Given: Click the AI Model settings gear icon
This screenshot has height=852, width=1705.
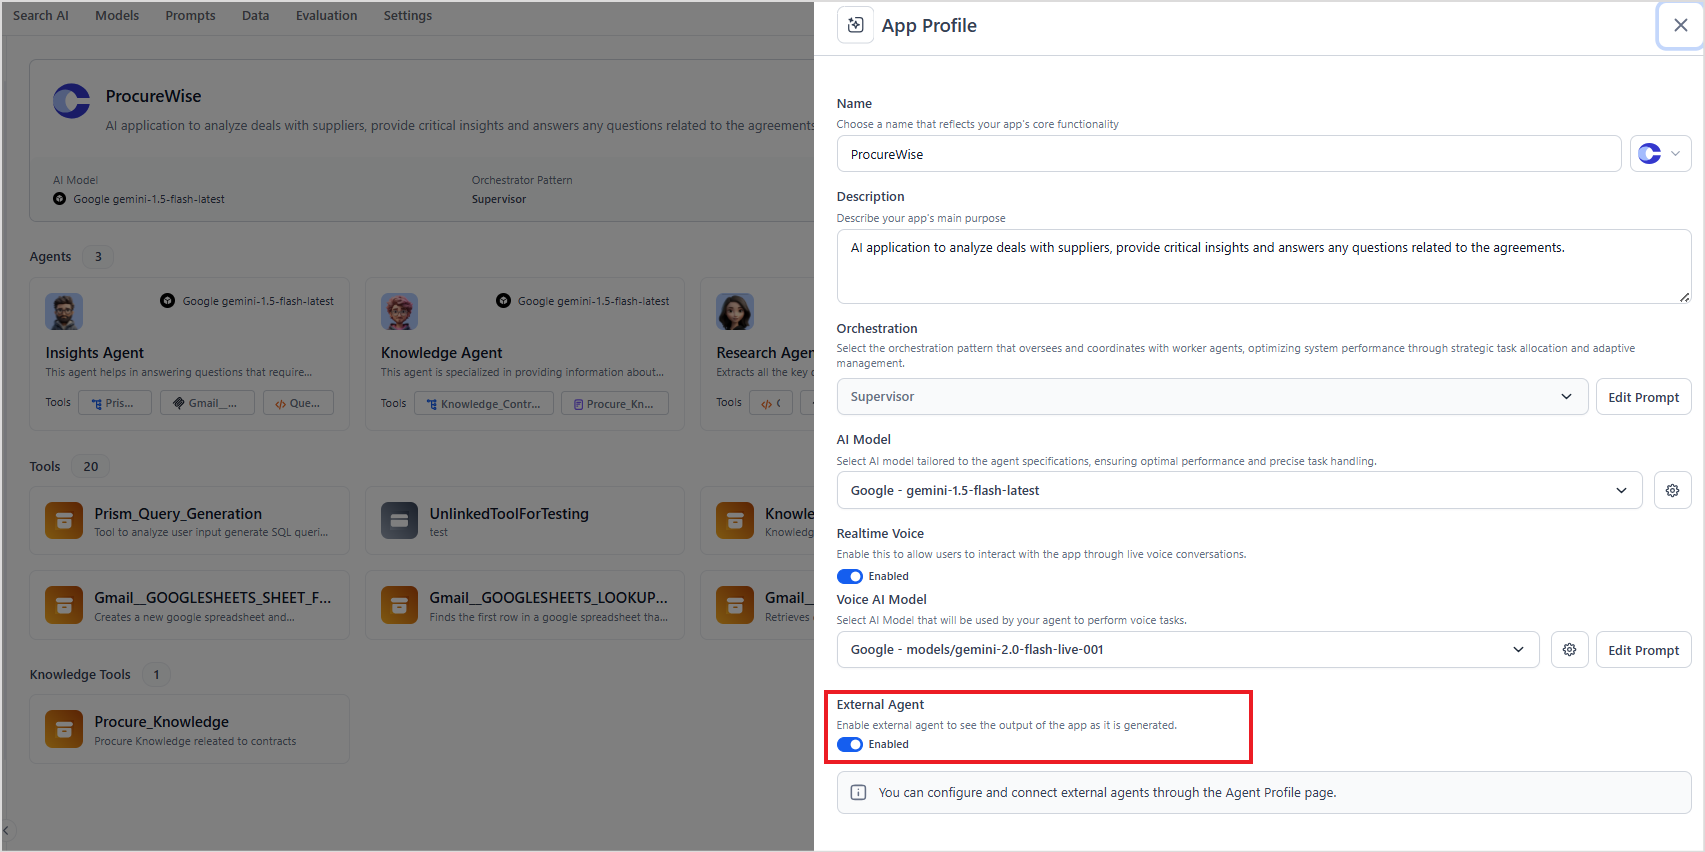Looking at the screenshot, I should pos(1672,490).
